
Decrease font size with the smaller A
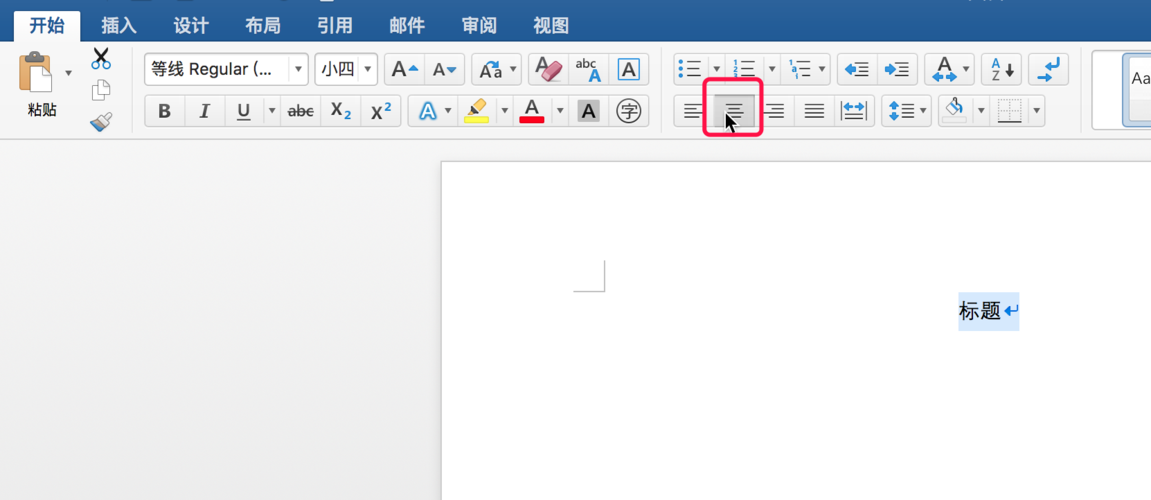[444, 70]
